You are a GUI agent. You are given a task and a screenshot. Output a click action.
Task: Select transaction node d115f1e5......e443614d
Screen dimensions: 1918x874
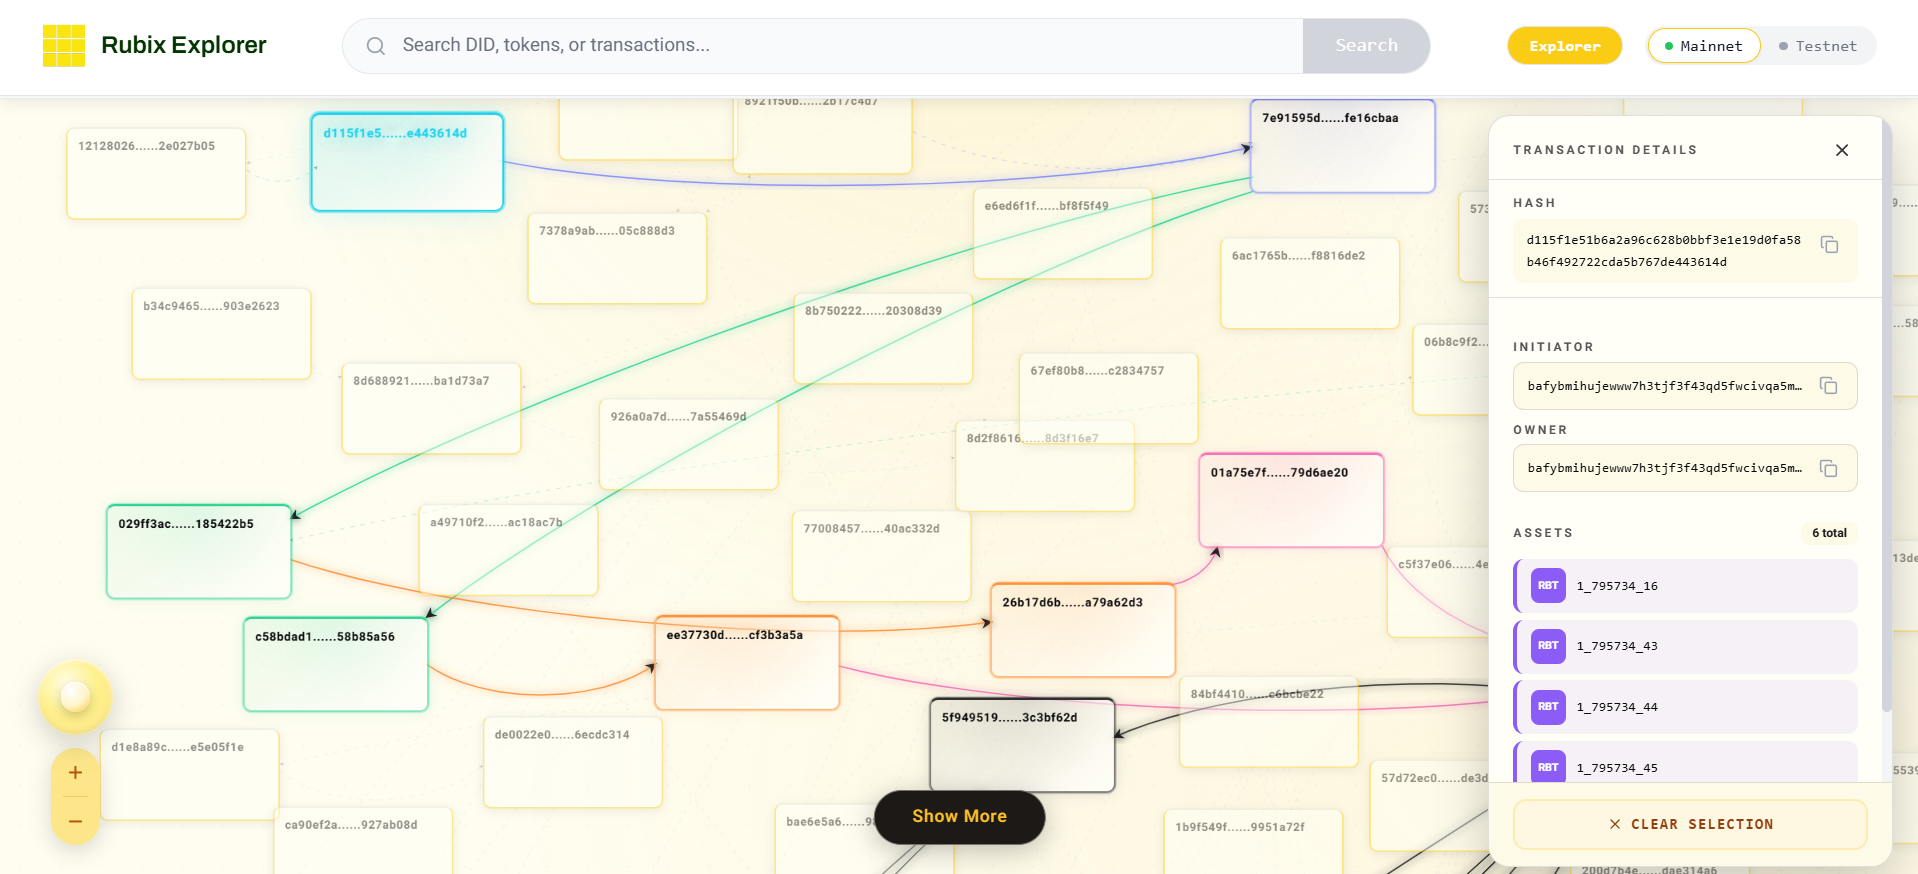point(407,162)
